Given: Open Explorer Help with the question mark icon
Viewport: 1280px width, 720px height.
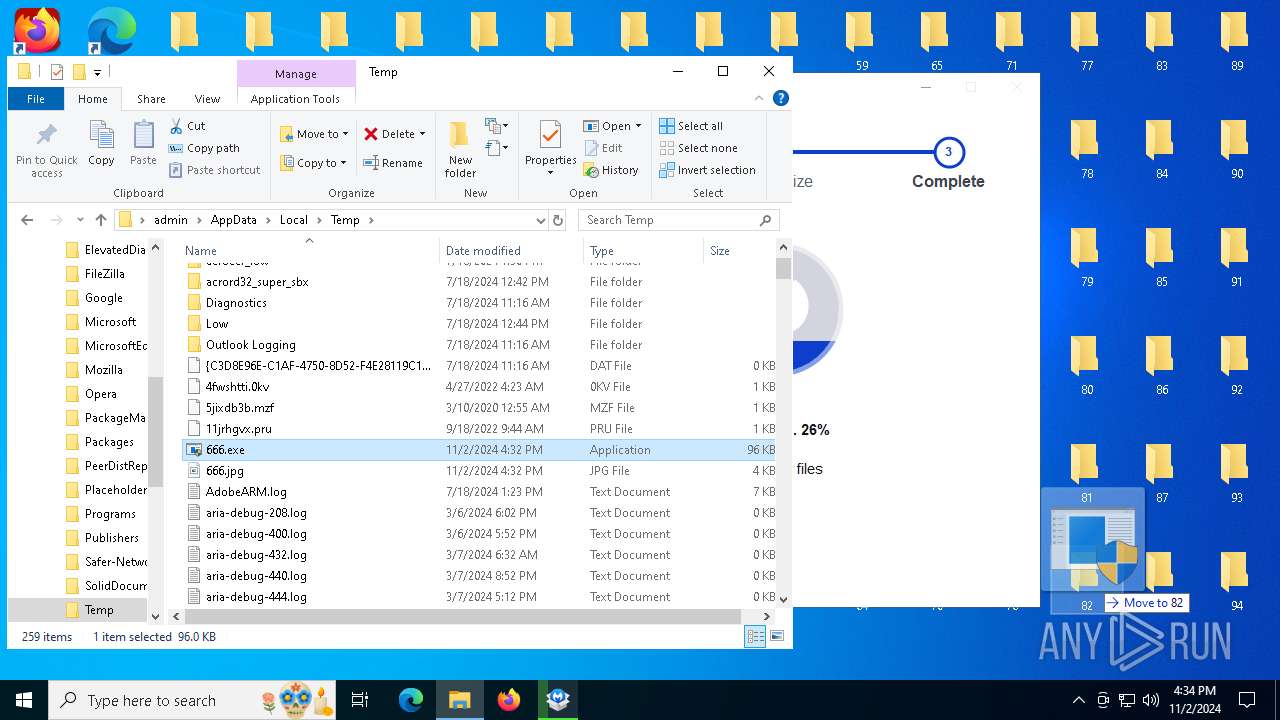Looking at the screenshot, I should click(781, 98).
